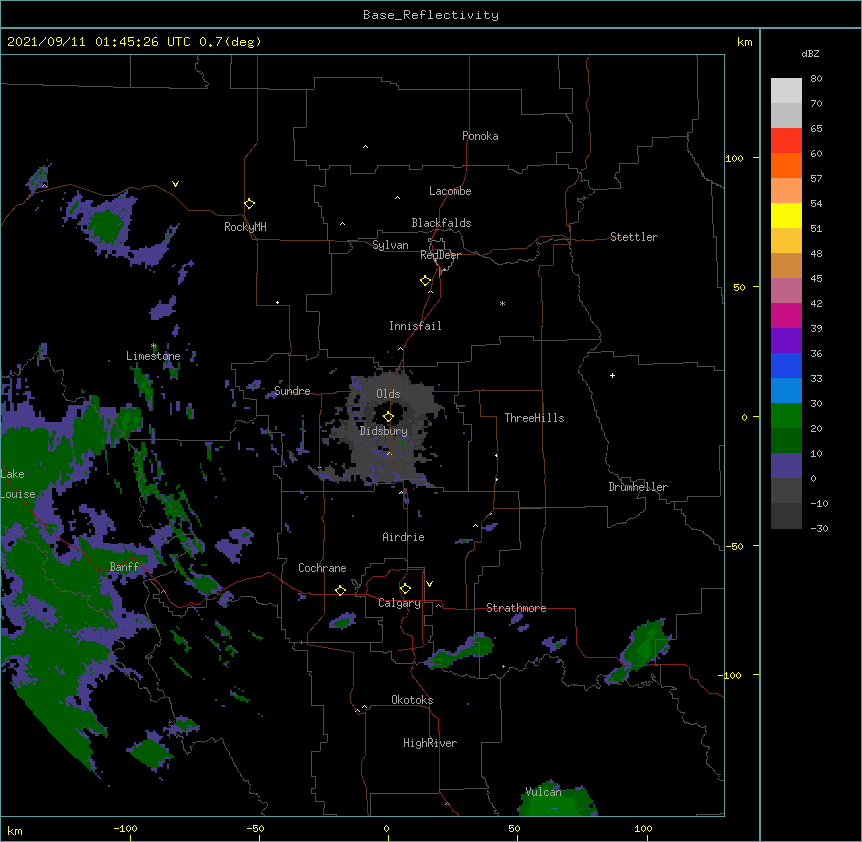Click the white plus marker north of Drumheller
862x842 pixels.
(612, 375)
